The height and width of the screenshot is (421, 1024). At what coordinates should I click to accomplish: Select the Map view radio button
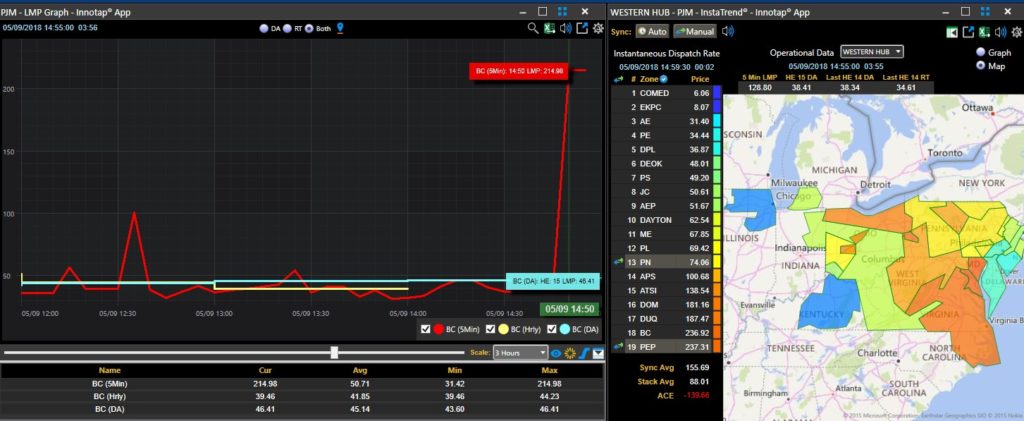(x=981, y=66)
